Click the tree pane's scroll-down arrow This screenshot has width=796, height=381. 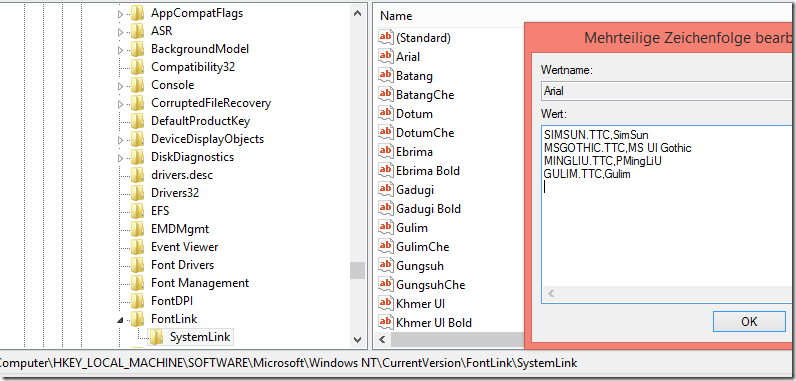click(357, 339)
